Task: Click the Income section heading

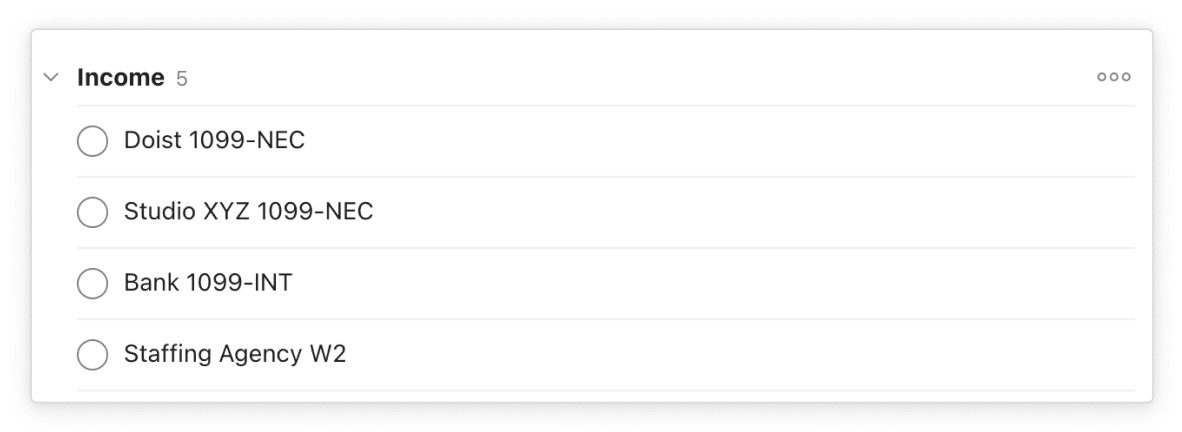Action: point(120,77)
